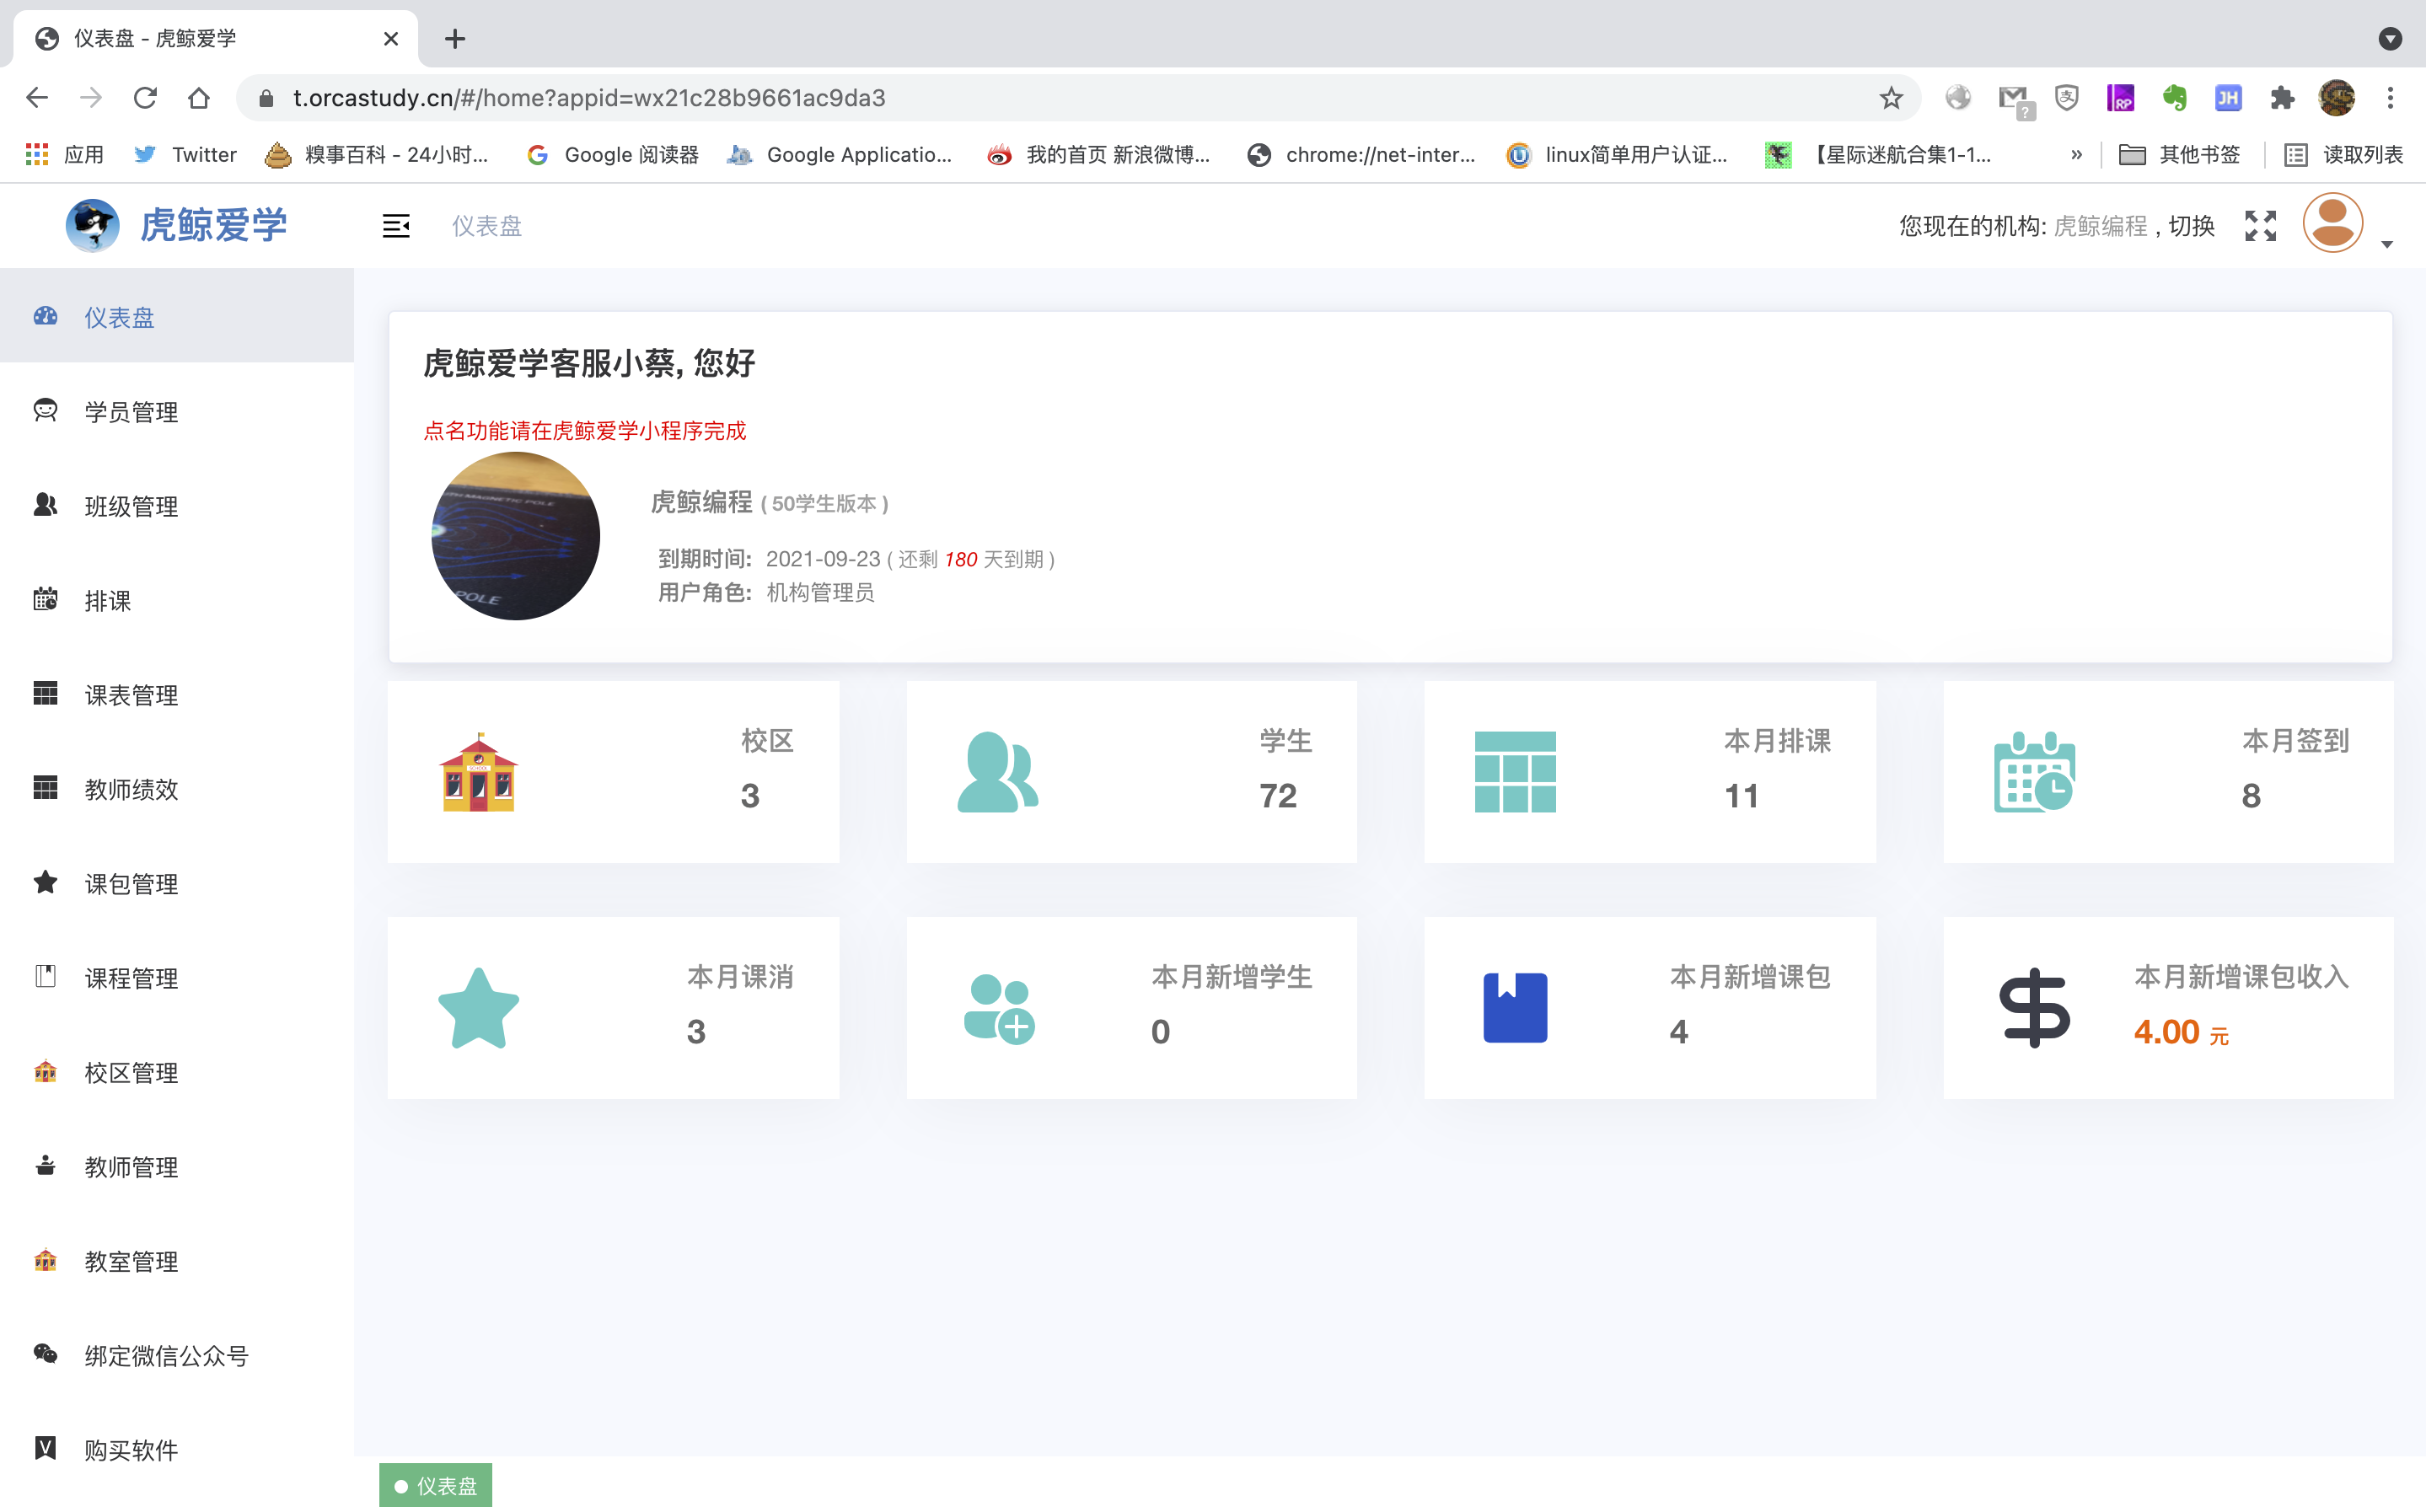Viewport: 2426px width, 1512px height.
Task: Bookmark this page with the star
Action: pos(1890,98)
